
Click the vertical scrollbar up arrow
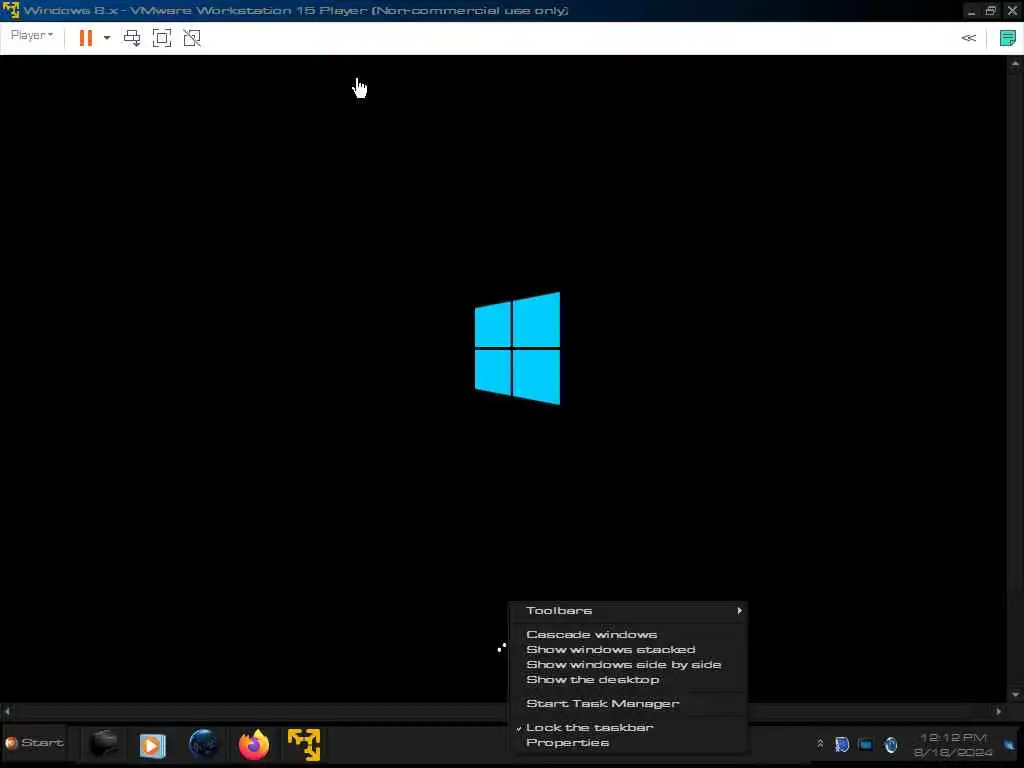pyautogui.click(x=1015, y=63)
